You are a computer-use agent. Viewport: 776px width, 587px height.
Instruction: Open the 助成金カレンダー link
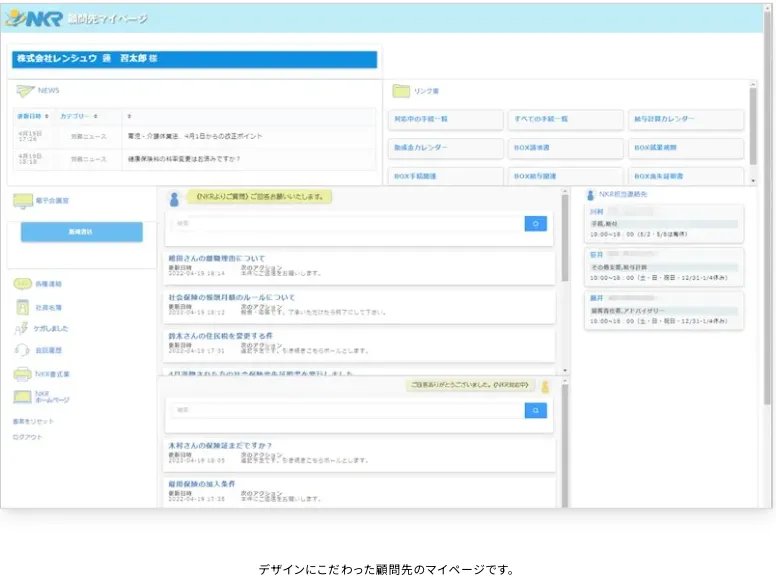[445, 148]
